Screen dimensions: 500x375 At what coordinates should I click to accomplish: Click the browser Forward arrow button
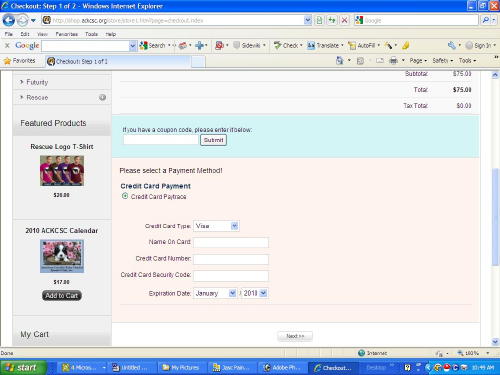[x=22, y=21]
